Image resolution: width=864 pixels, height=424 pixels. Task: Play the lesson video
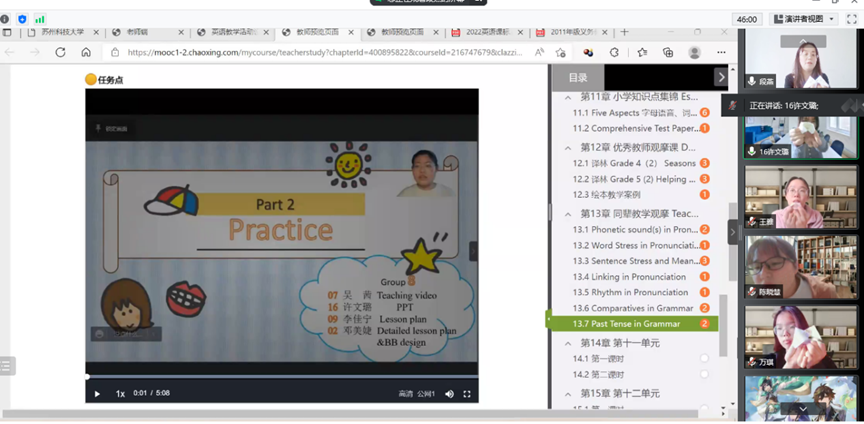click(x=97, y=394)
